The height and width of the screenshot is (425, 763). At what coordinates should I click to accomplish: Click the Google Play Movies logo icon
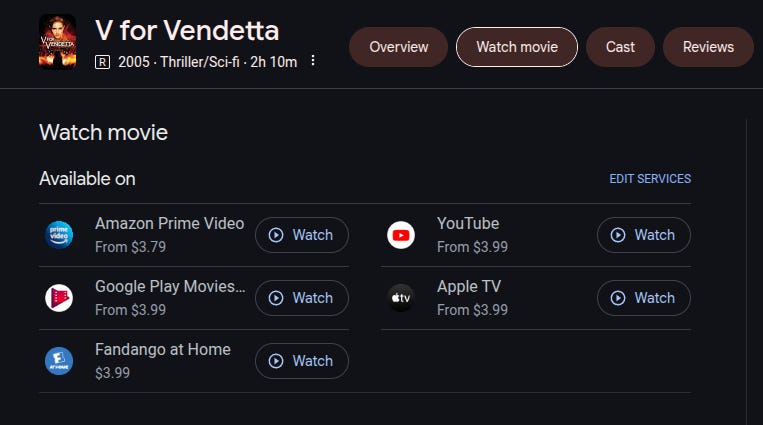coord(59,298)
